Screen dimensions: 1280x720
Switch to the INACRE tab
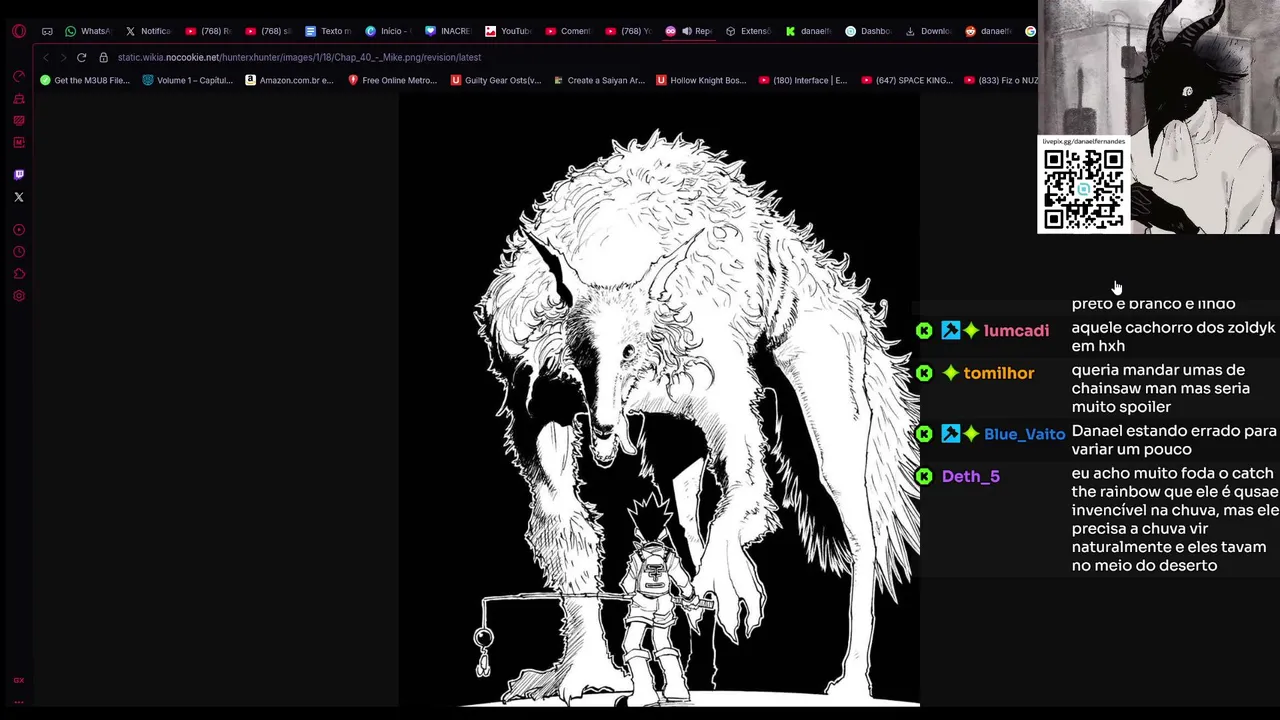[448, 31]
